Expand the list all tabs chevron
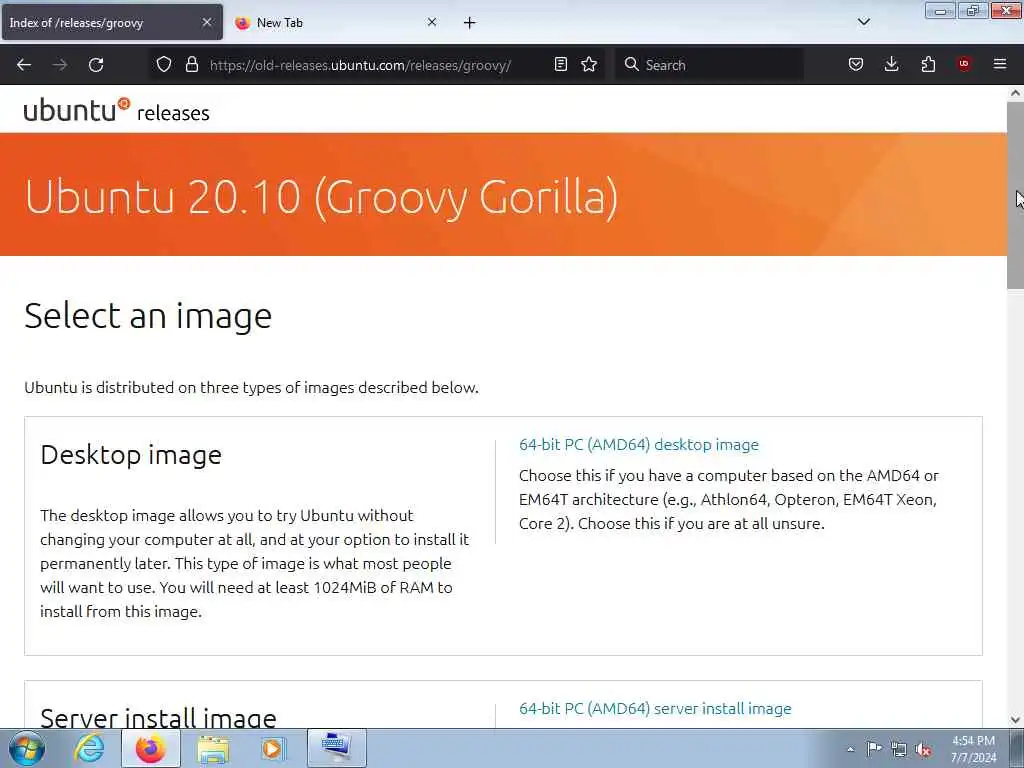Viewport: 1024px width, 768px height. click(863, 22)
